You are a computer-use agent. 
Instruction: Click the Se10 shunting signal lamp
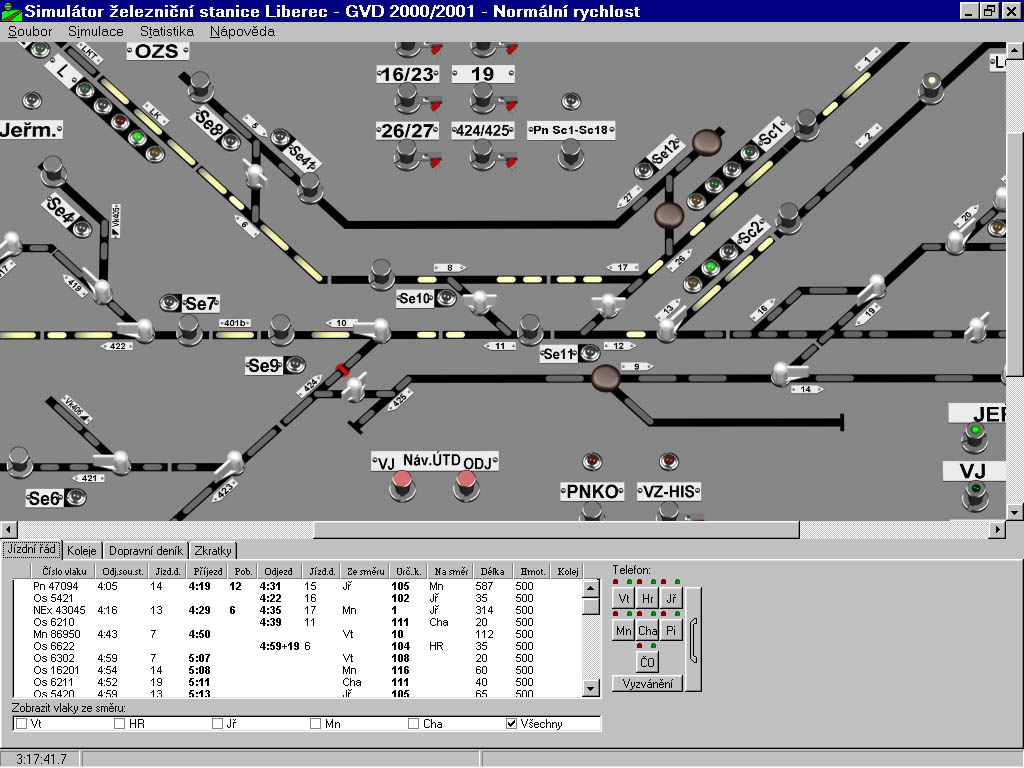(443, 298)
